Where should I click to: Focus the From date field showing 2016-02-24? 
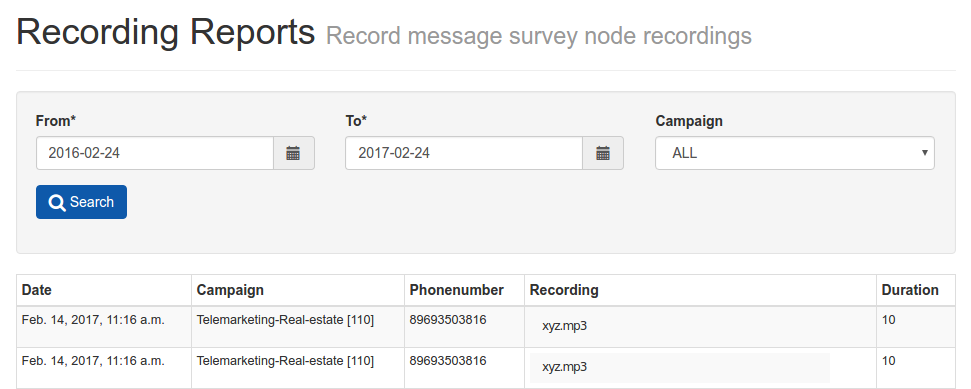coord(155,153)
